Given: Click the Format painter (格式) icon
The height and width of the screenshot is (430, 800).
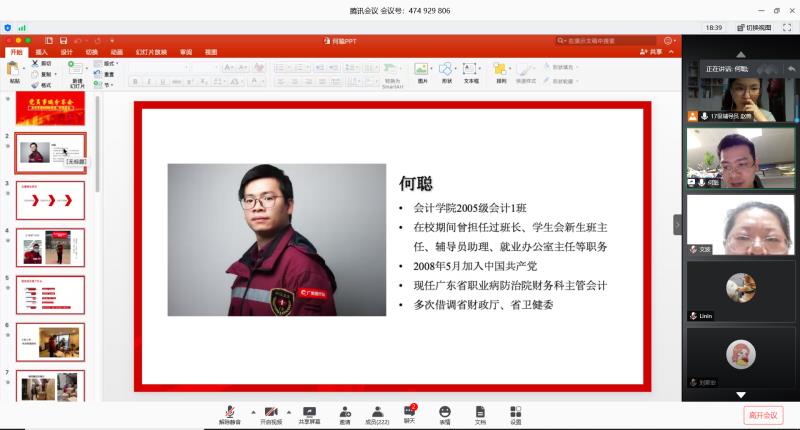Looking at the screenshot, I should [35, 85].
